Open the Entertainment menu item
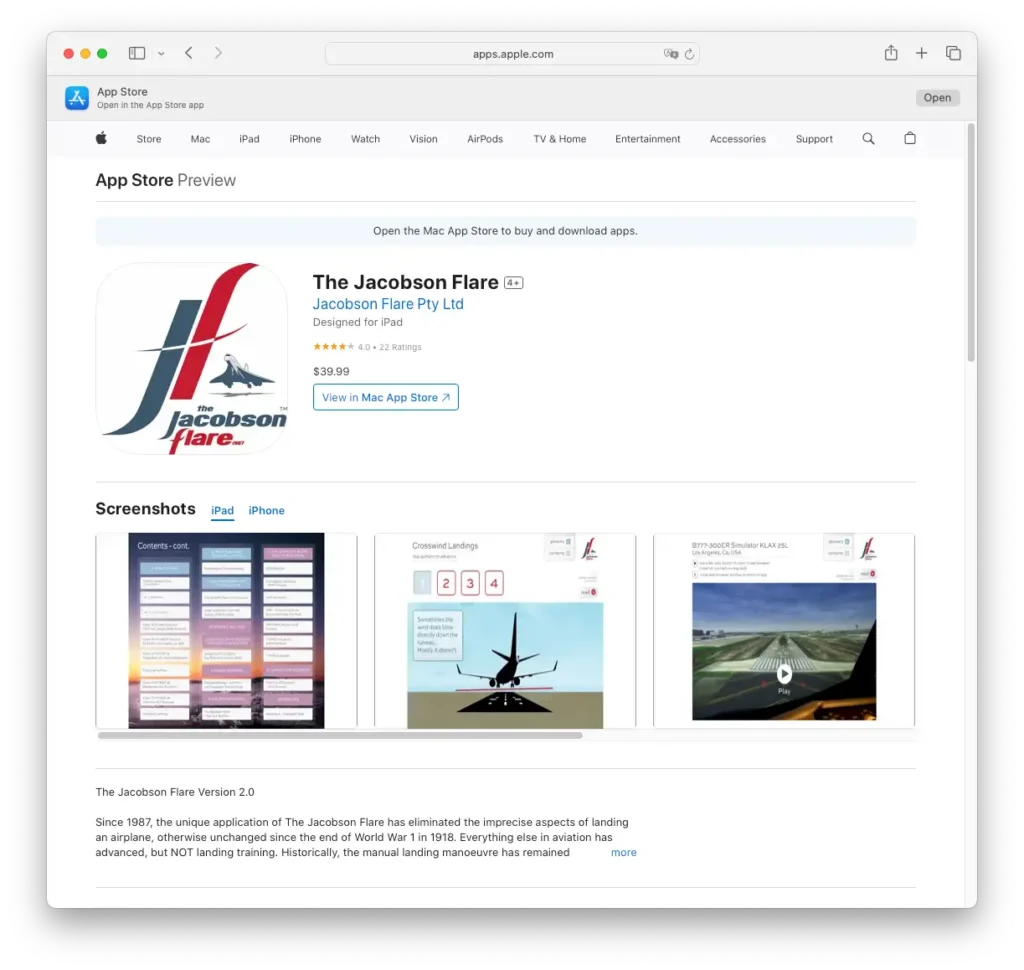Viewport: 1024px width, 970px height. click(647, 139)
